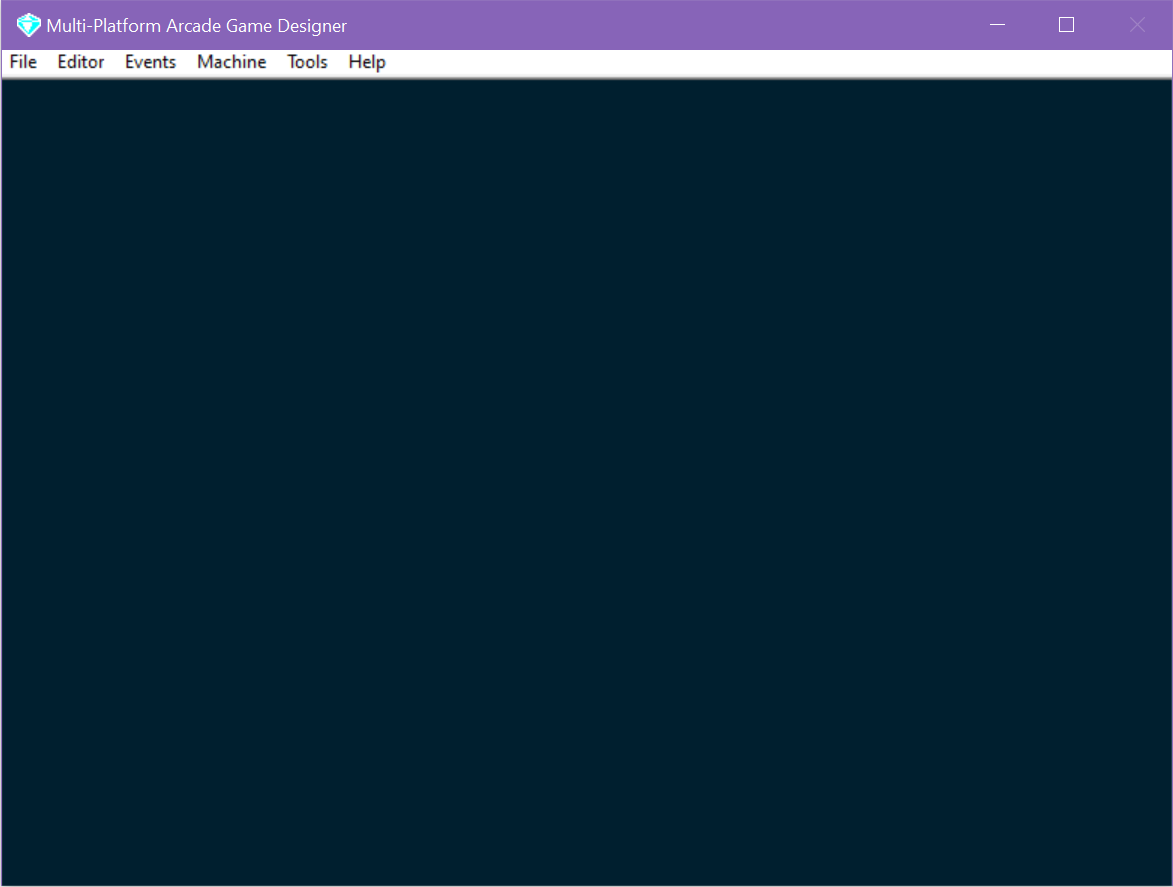Open the Tools menu
Viewport: 1173px width, 887px height.
(307, 62)
